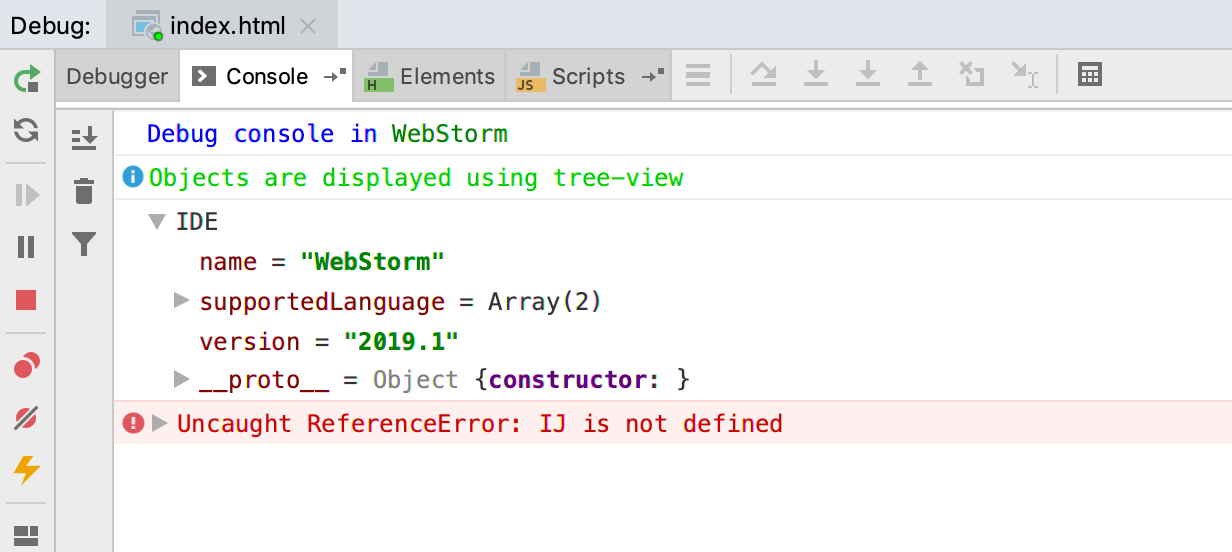This screenshot has width=1232, height=552.
Task: Expand the Uncaught ReferenceError stack trace
Action: point(160,424)
